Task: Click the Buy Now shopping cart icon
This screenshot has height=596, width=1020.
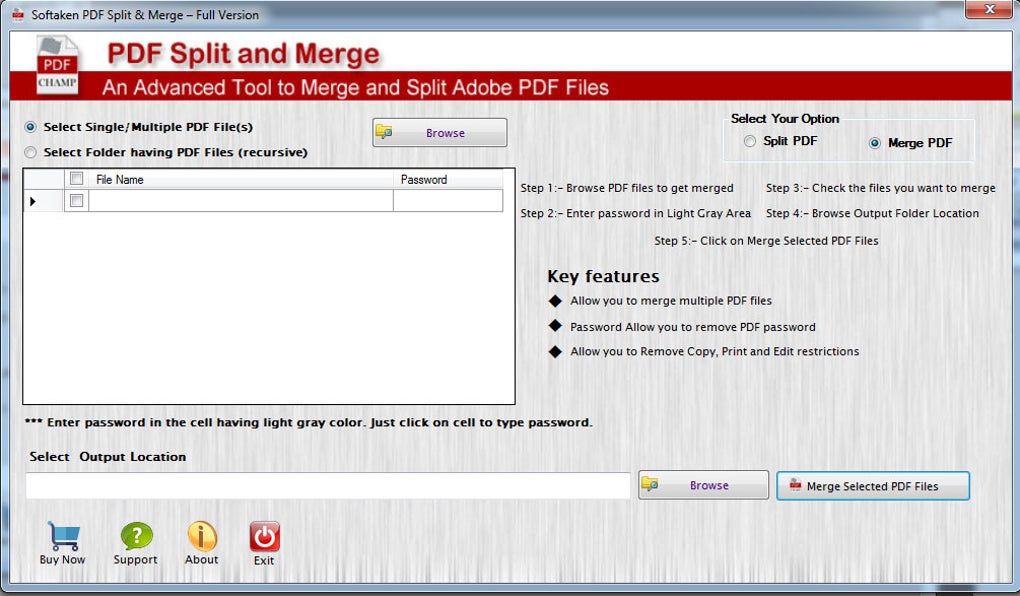Action: 62,534
